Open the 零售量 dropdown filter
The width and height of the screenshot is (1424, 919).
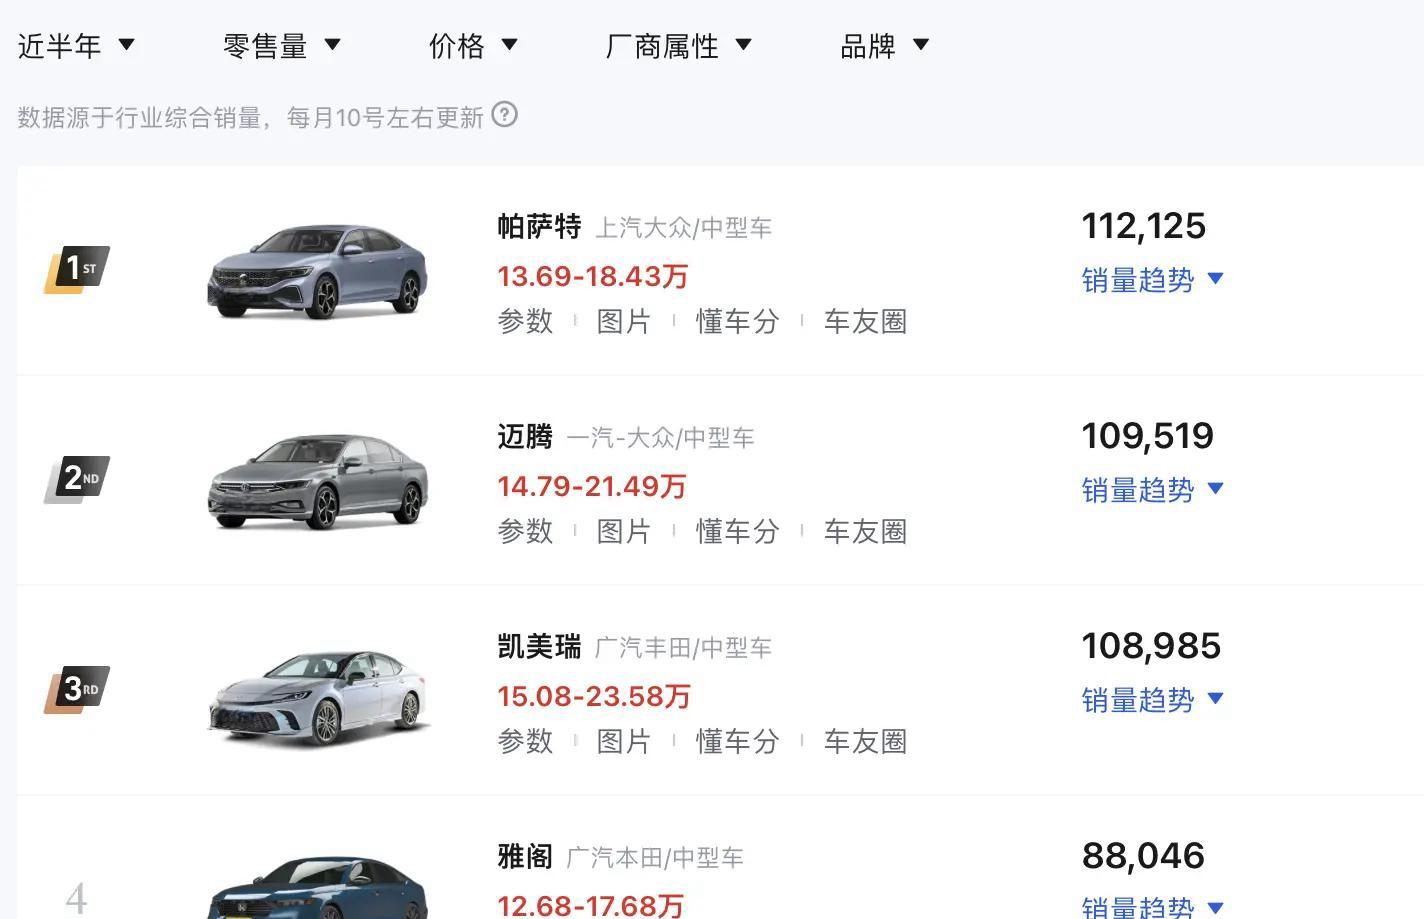pyautogui.click(x=282, y=46)
